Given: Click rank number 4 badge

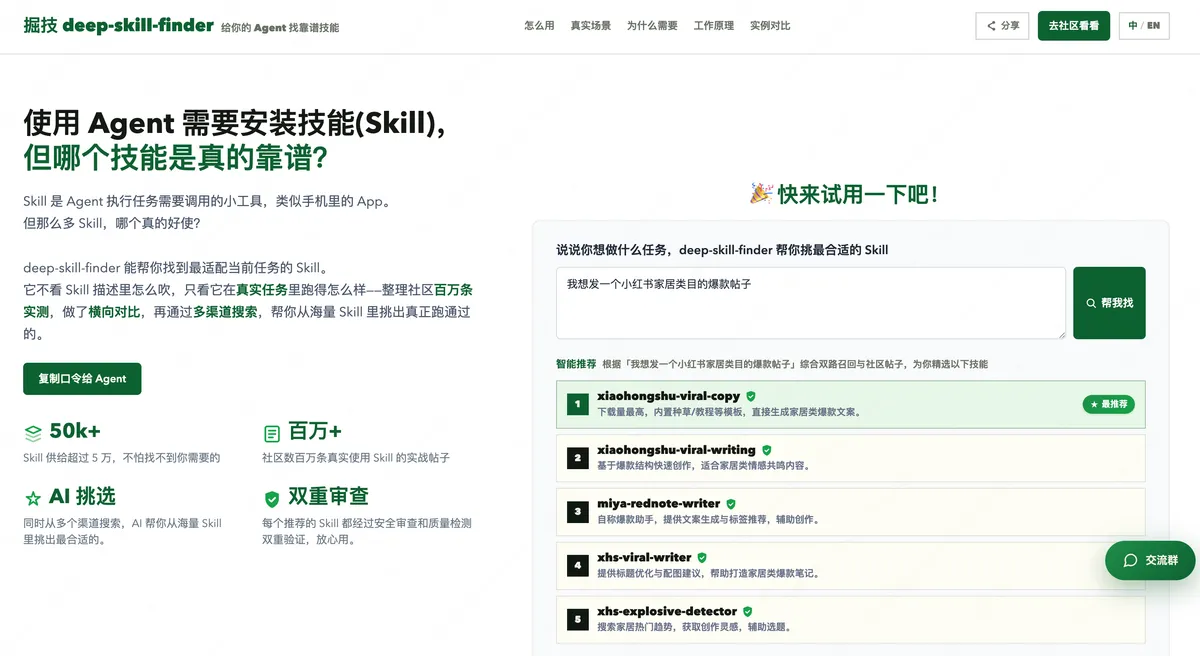Looking at the screenshot, I should click(x=577, y=566).
